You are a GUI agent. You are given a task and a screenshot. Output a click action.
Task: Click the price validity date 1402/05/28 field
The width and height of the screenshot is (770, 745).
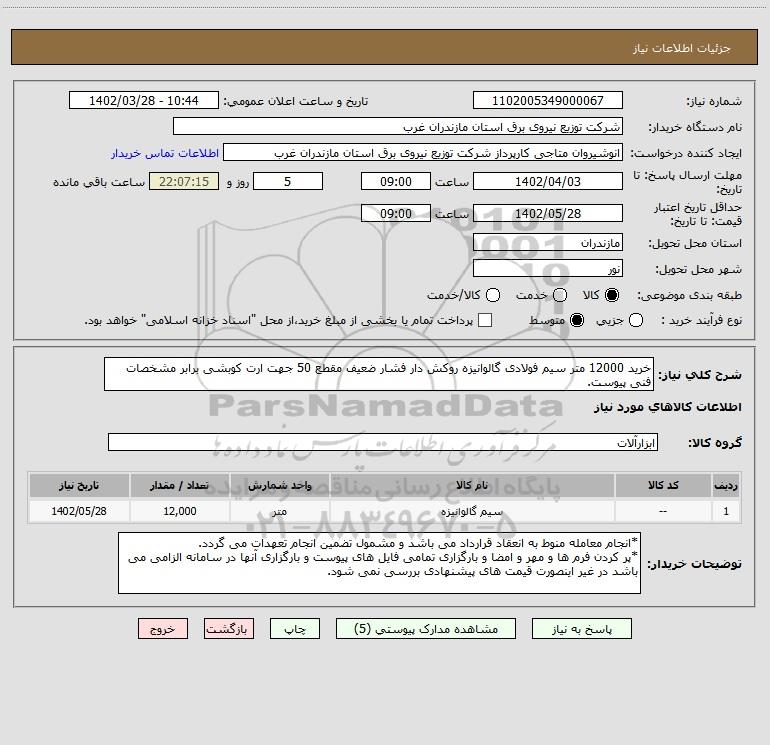click(548, 213)
